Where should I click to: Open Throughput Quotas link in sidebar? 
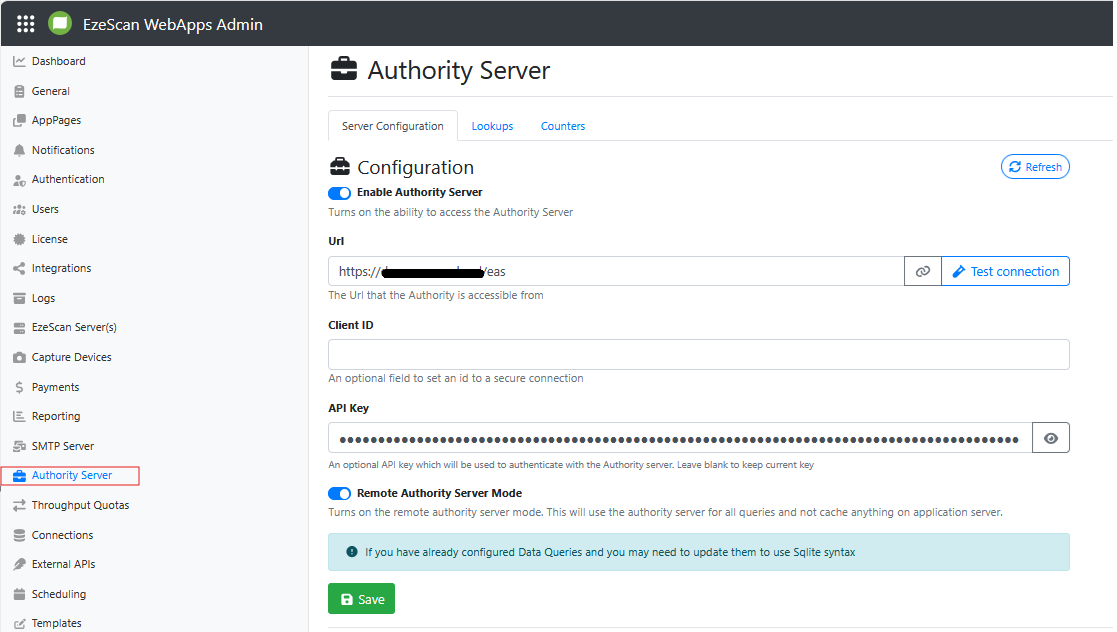80,505
